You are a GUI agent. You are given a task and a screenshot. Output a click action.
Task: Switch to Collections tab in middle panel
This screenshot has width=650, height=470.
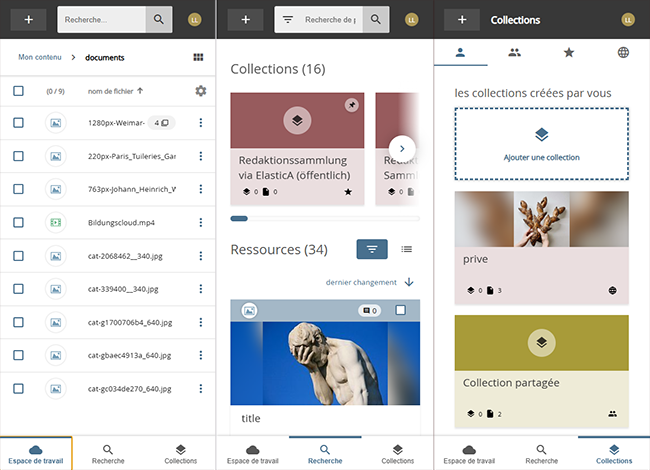pyautogui.click(x=397, y=454)
